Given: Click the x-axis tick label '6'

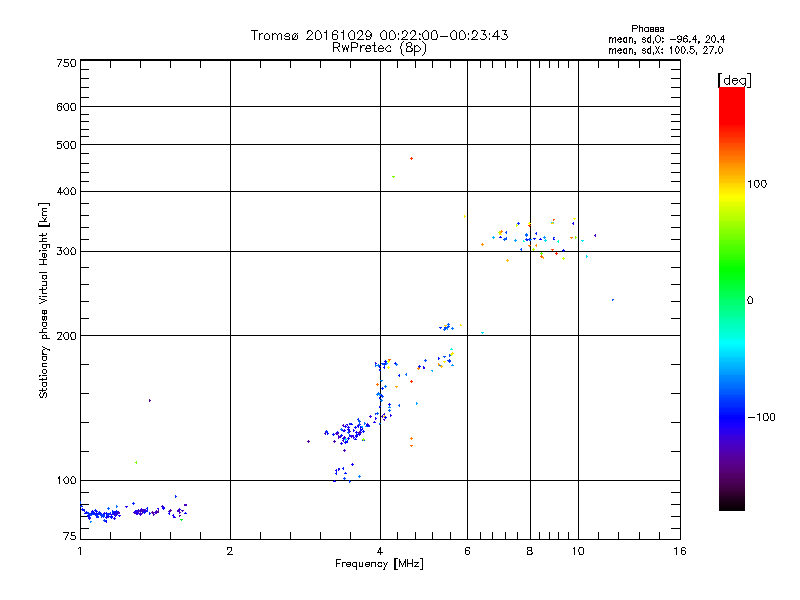Looking at the screenshot, I should coord(467,551).
